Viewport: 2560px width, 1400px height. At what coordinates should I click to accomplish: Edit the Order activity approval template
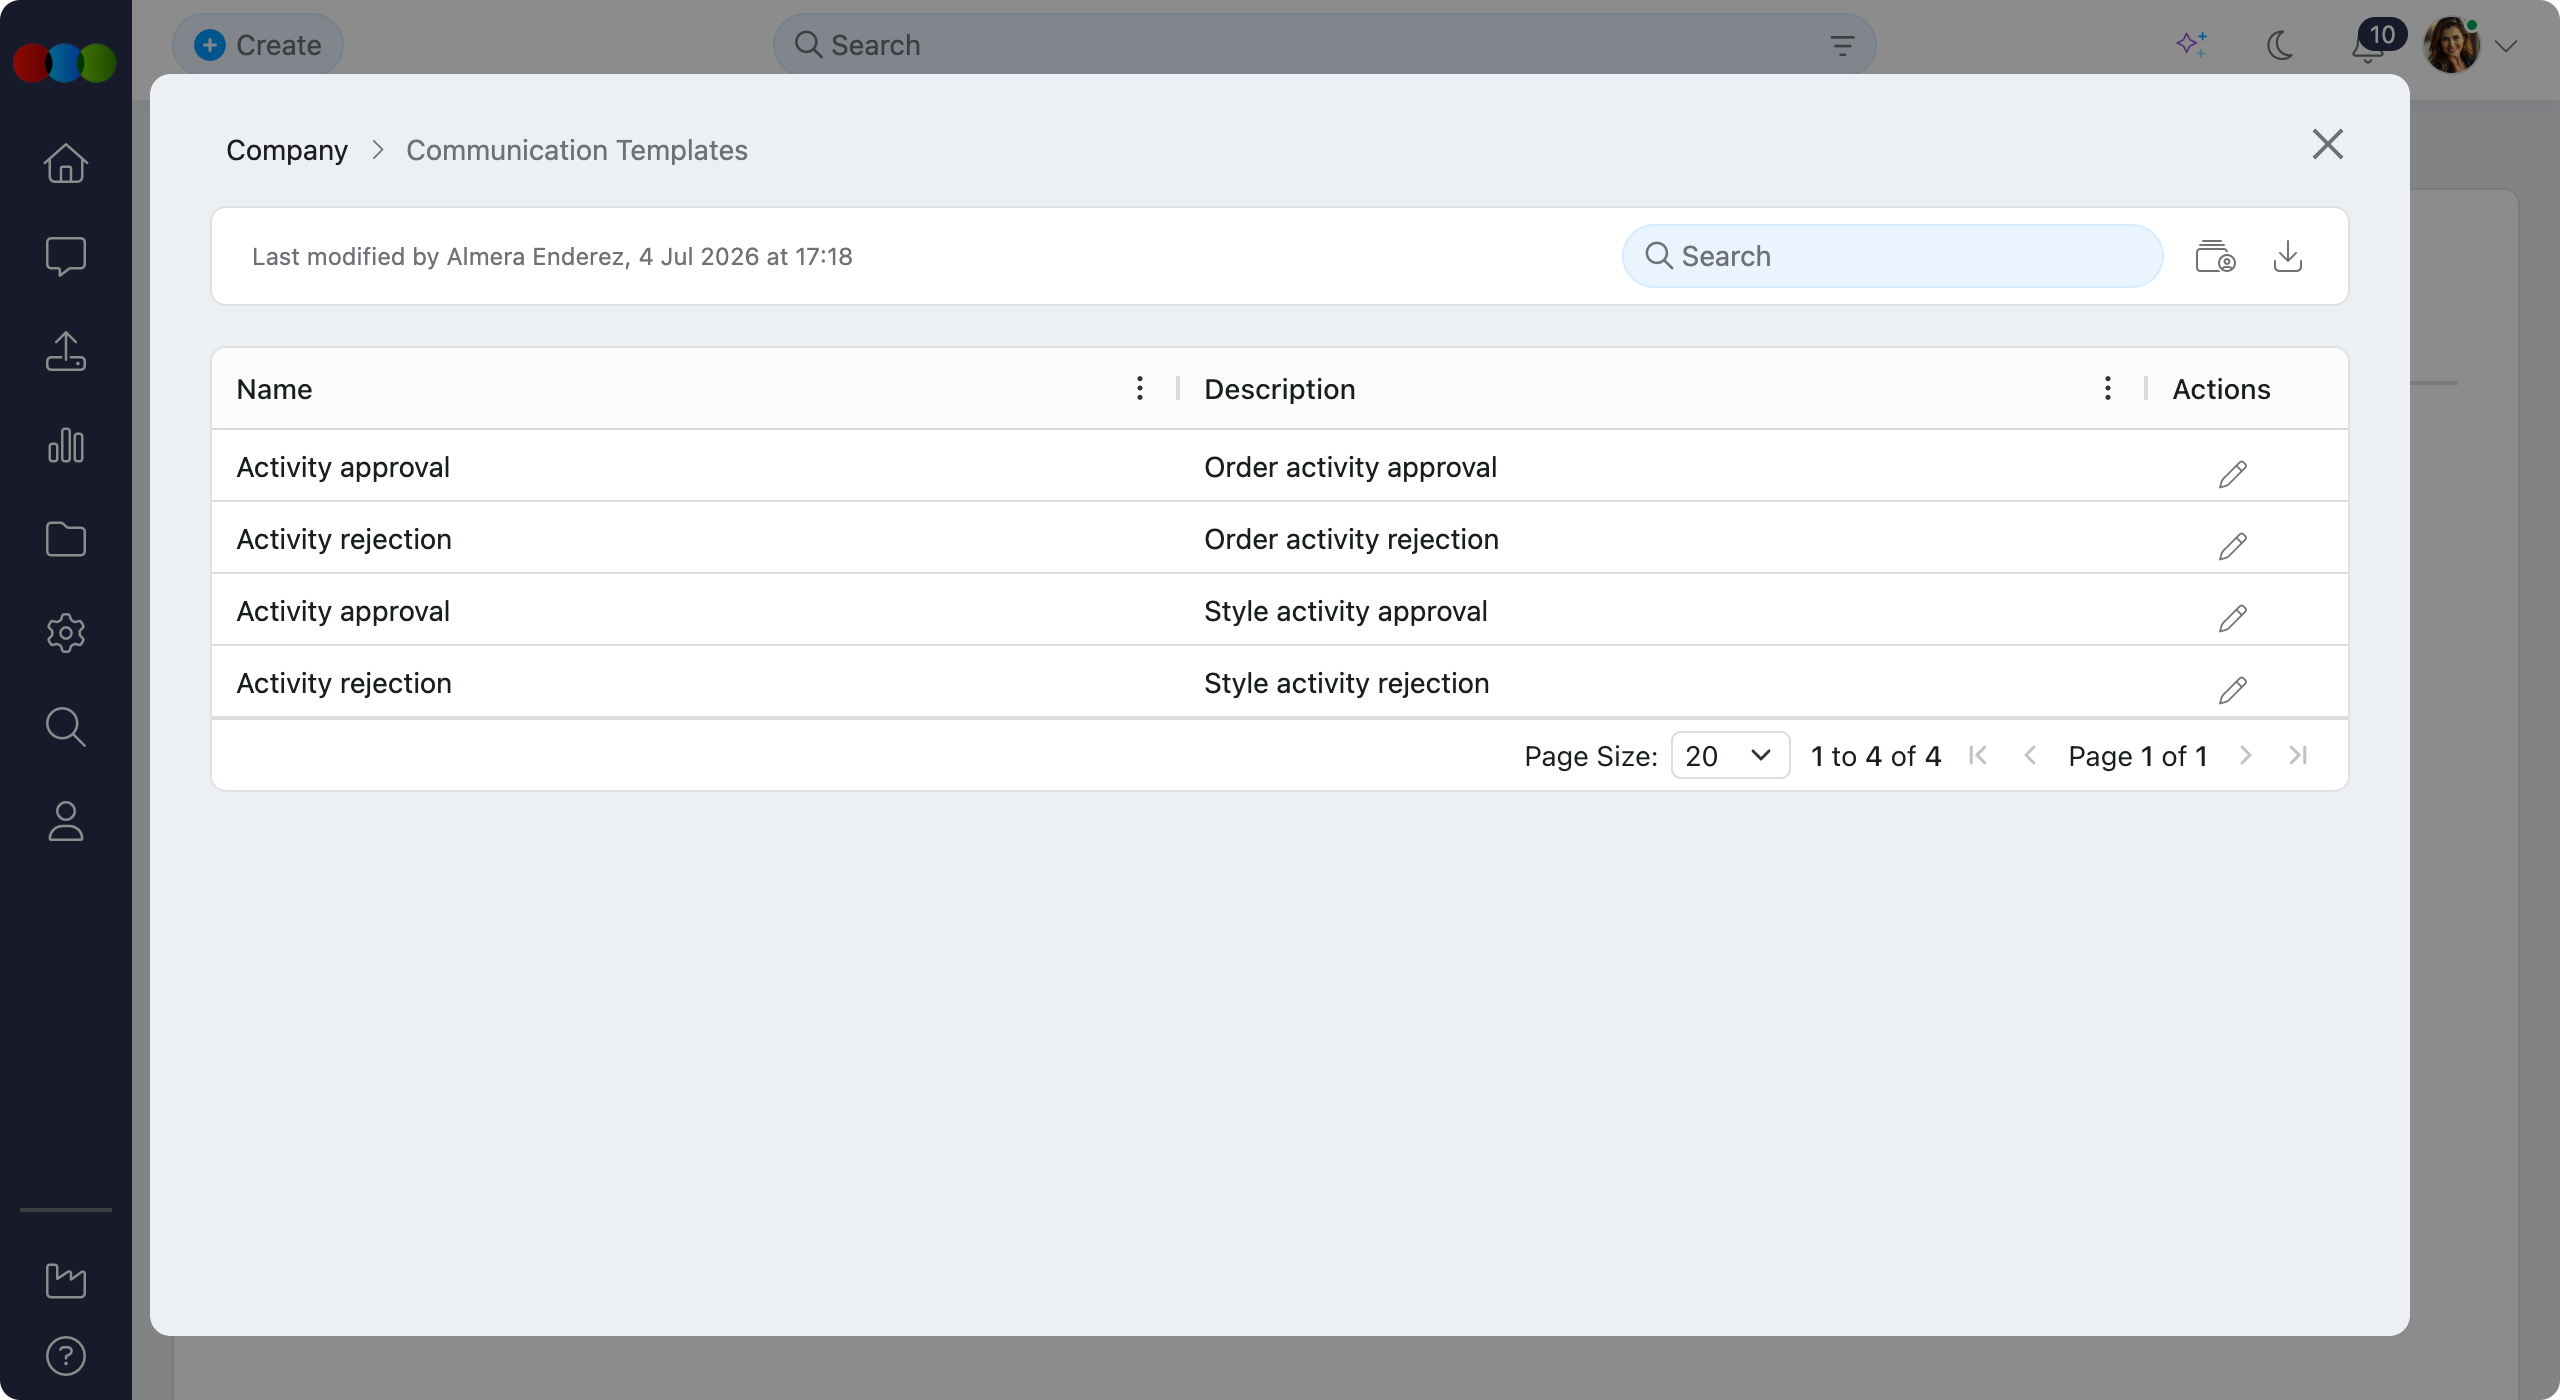(x=2232, y=474)
